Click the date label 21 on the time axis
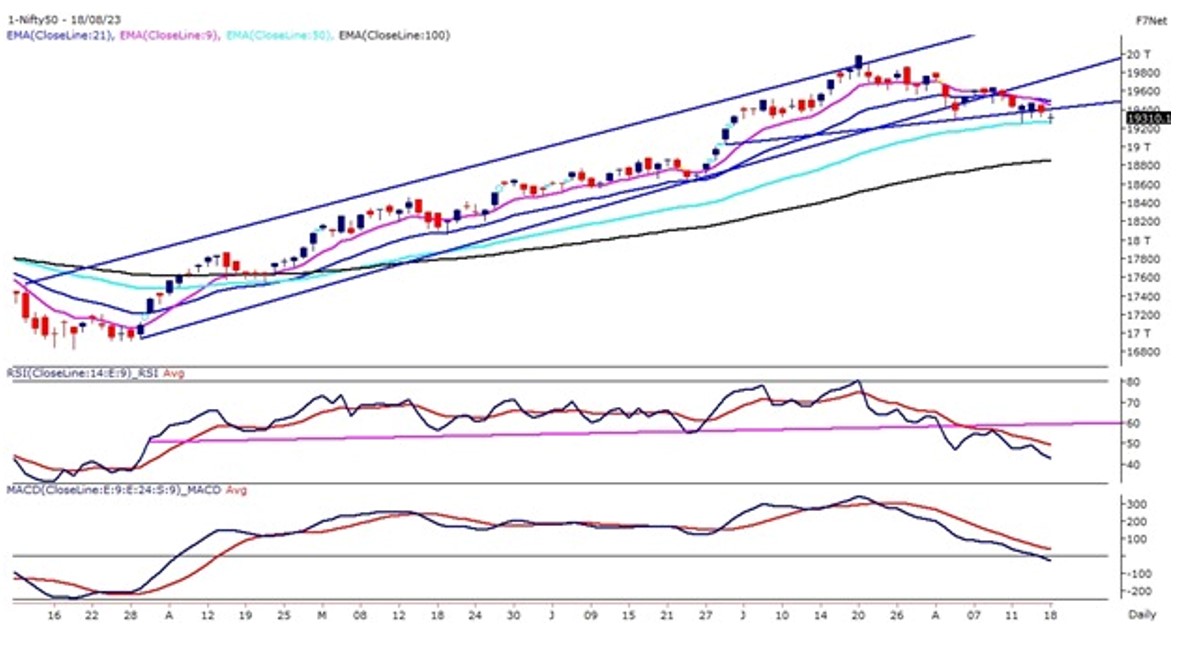Viewport: 1180px width, 645px height. coord(667,615)
